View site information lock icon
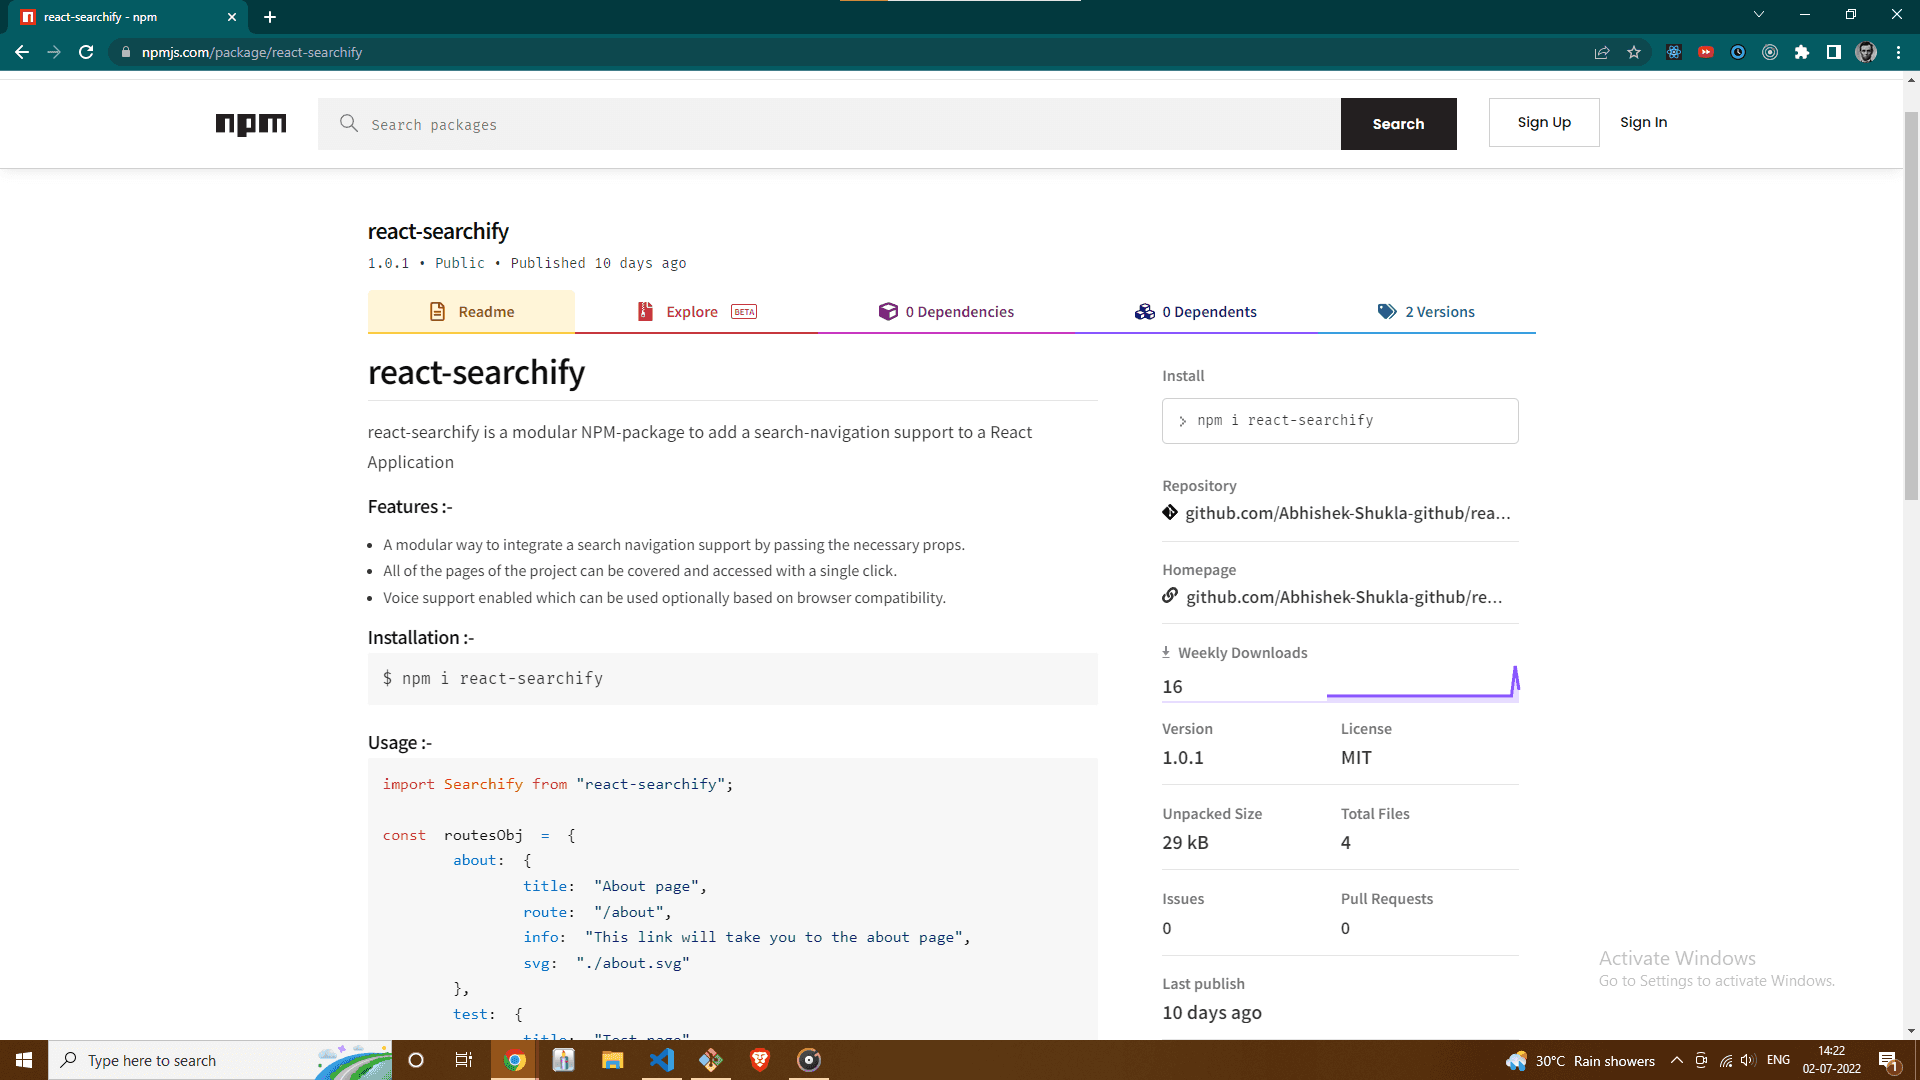 (x=125, y=52)
